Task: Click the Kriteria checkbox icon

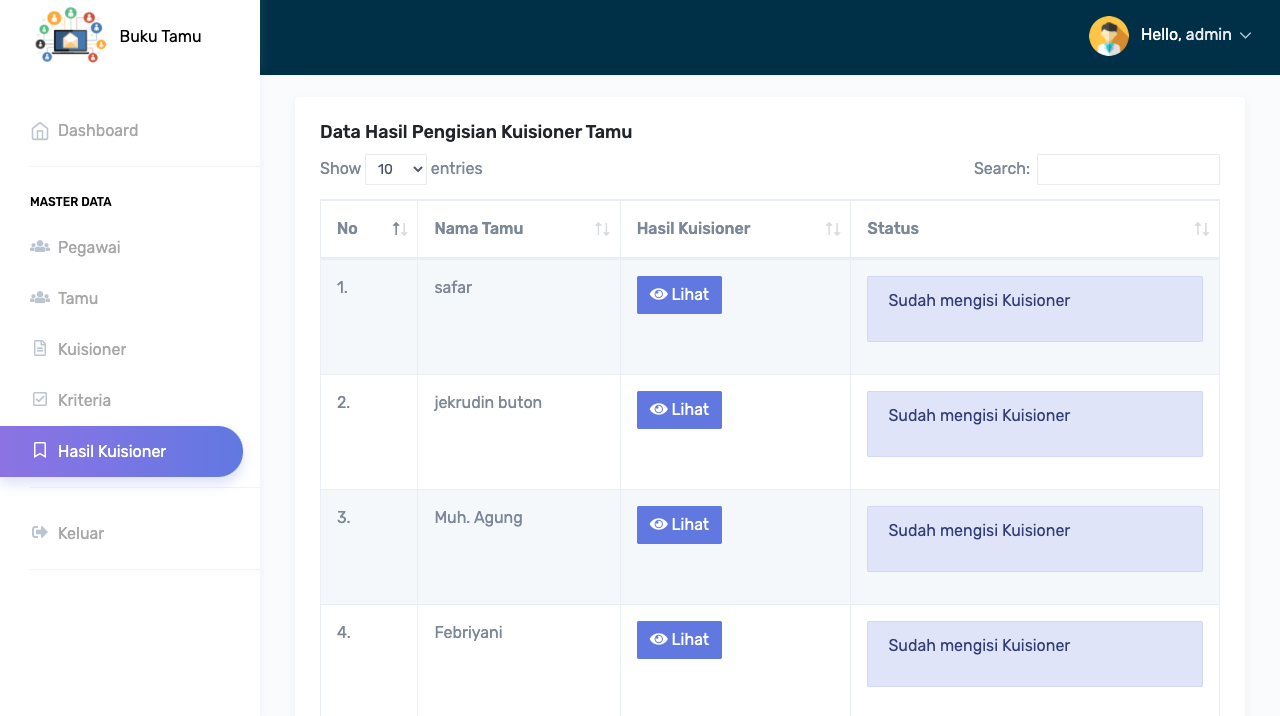Action: click(x=40, y=399)
